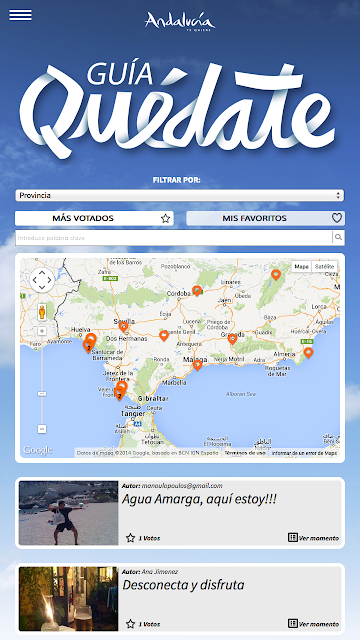Click the Más Votados button
This screenshot has width=360, height=640.
click(94, 218)
